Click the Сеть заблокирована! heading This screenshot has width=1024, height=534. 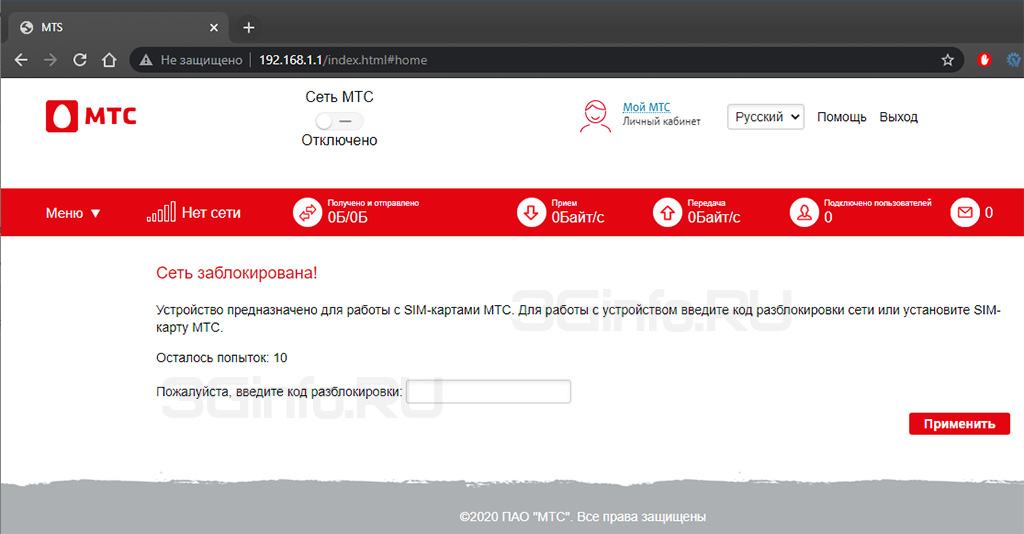(x=236, y=273)
